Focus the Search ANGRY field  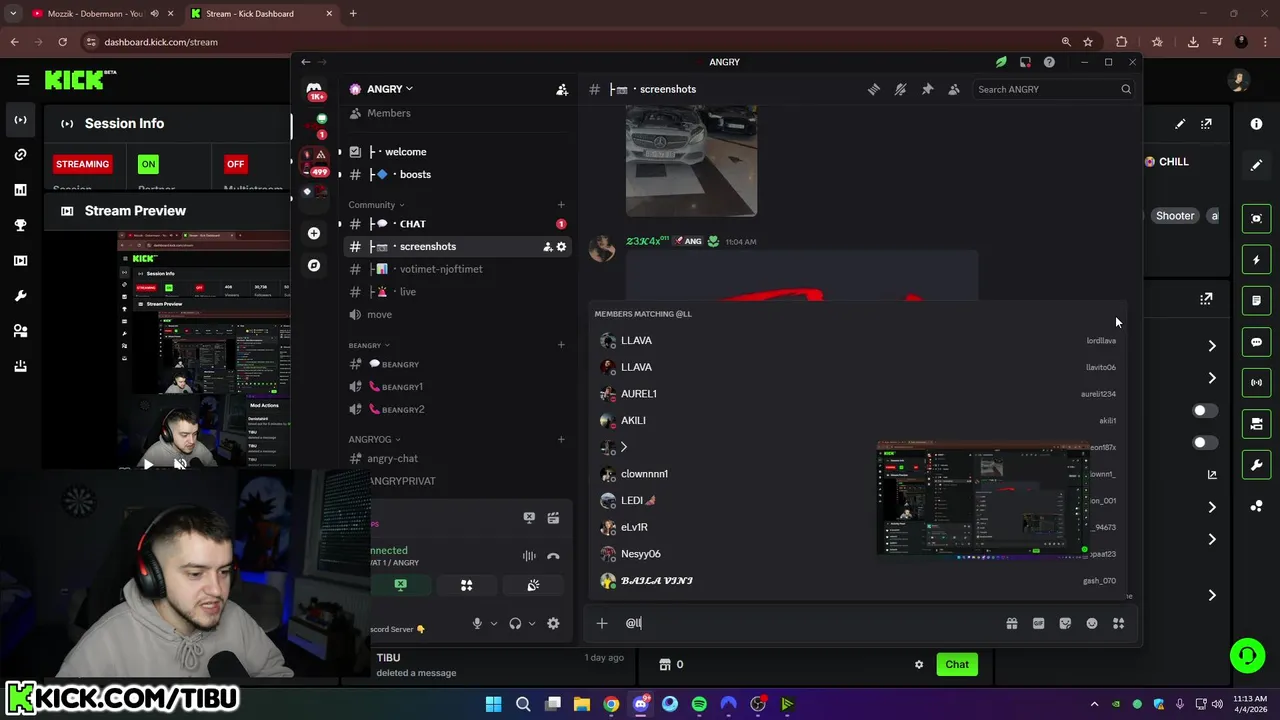(1054, 89)
